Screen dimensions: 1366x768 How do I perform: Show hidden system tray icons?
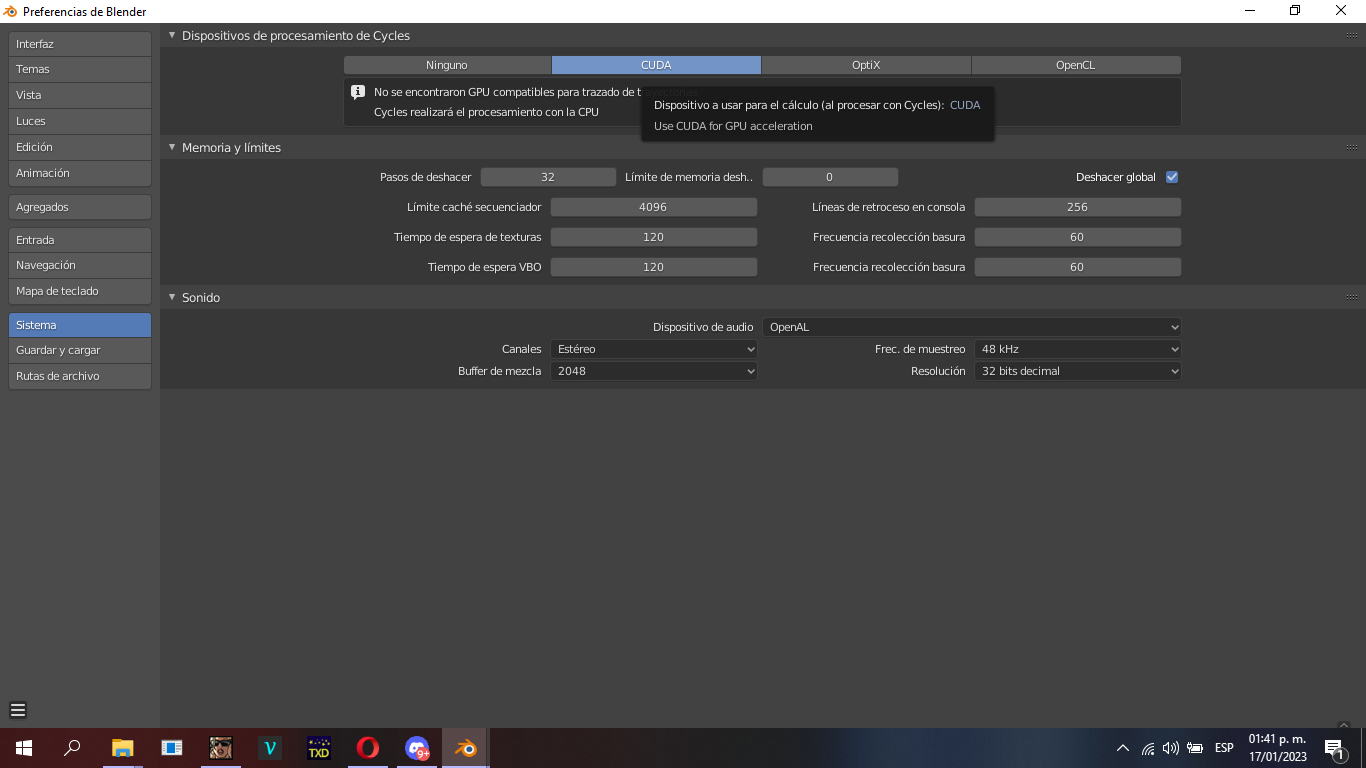(1123, 748)
